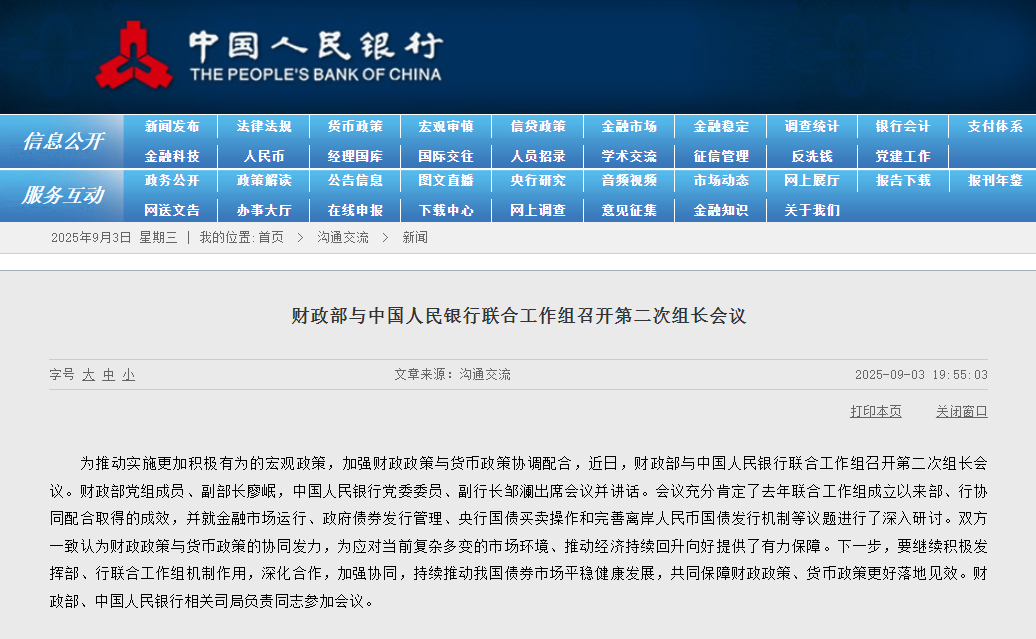Open 金融知识 navigation item

pos(721,210)
